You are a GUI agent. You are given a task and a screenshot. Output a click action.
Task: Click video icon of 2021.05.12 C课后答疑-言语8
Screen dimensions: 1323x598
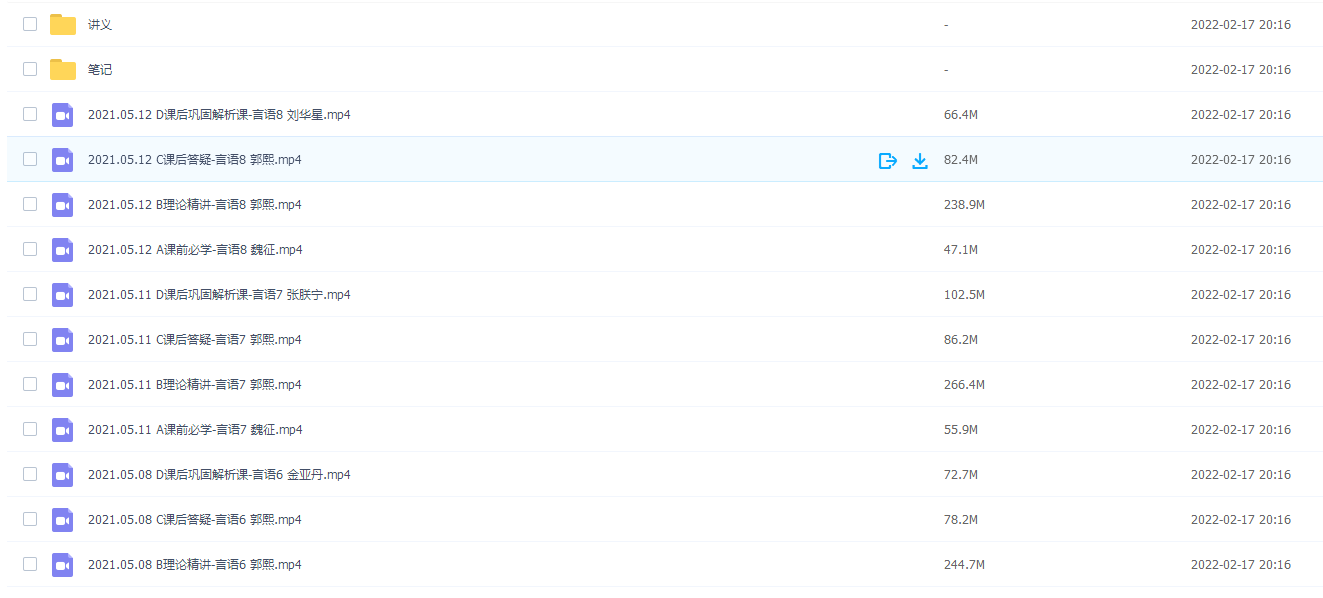63,160
